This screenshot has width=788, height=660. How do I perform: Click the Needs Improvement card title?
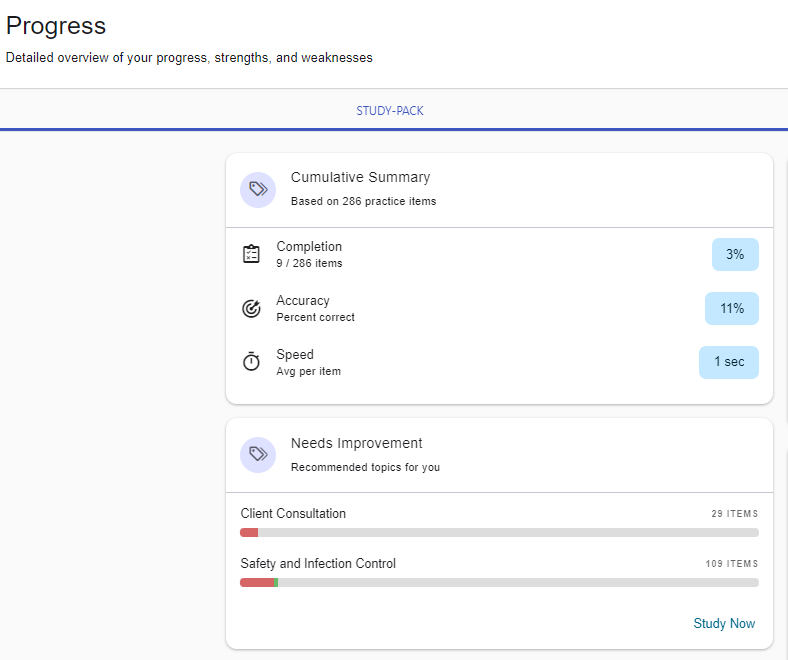coord(356,443)
